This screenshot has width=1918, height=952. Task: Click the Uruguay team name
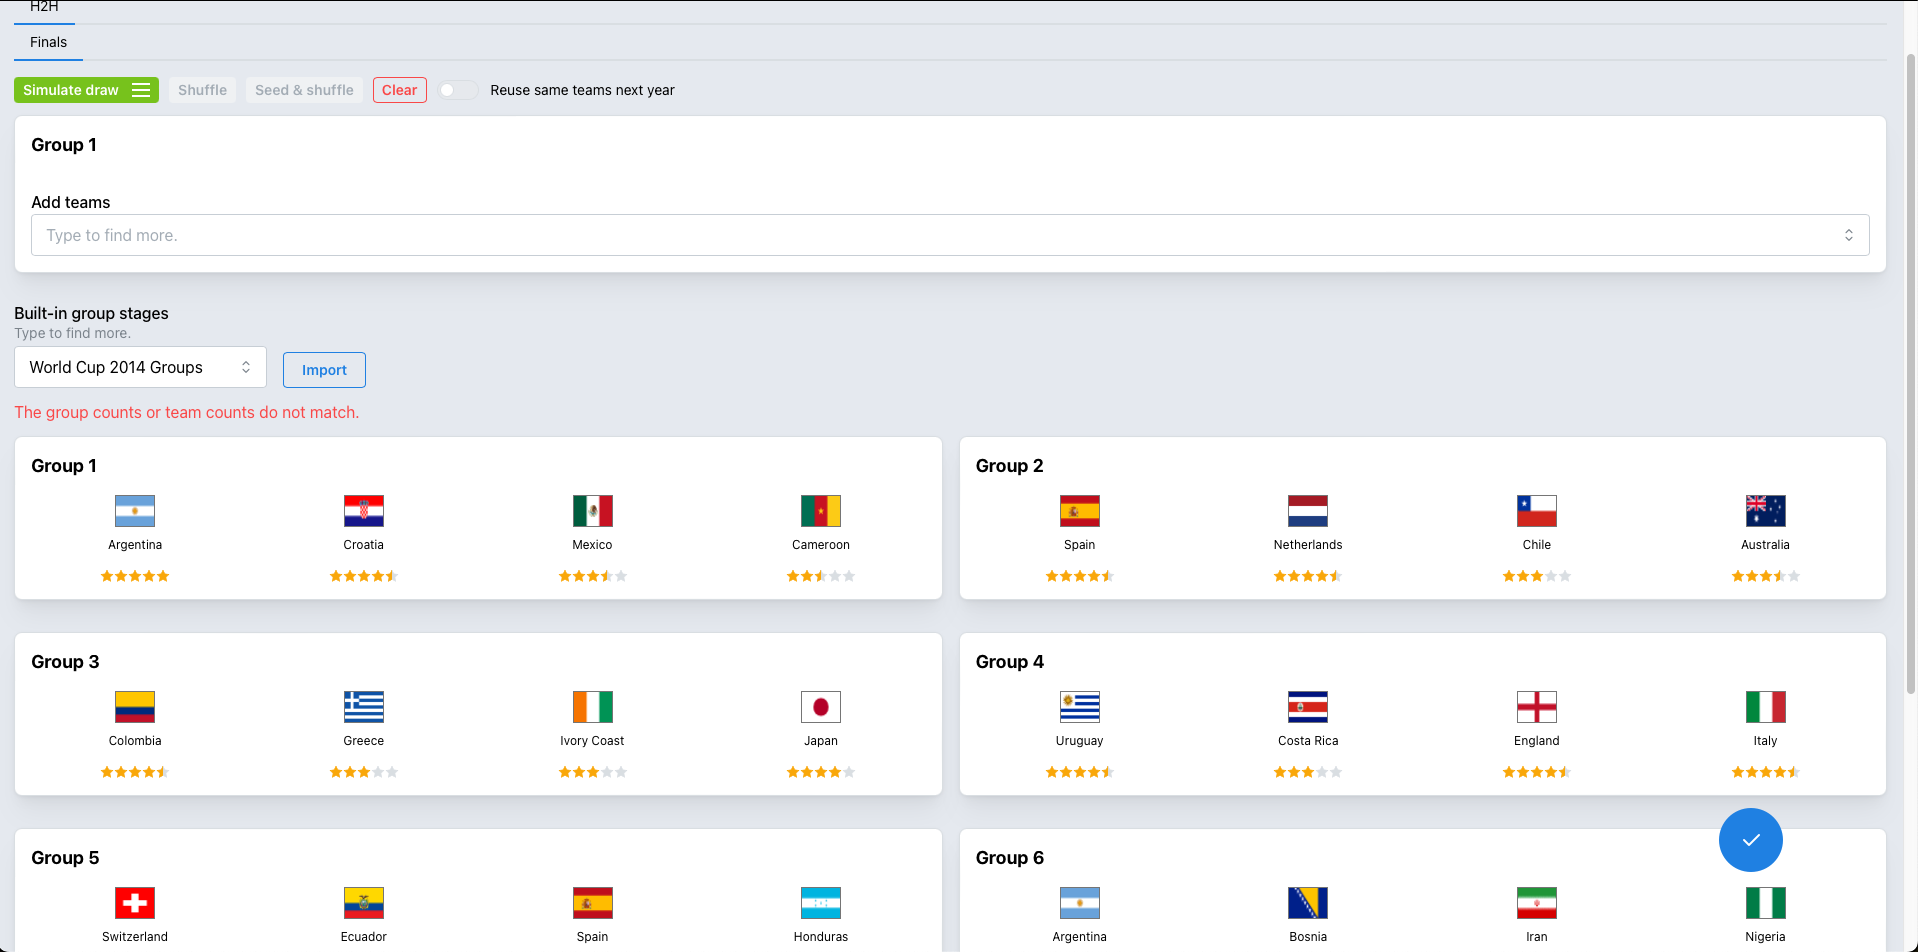1080,741
